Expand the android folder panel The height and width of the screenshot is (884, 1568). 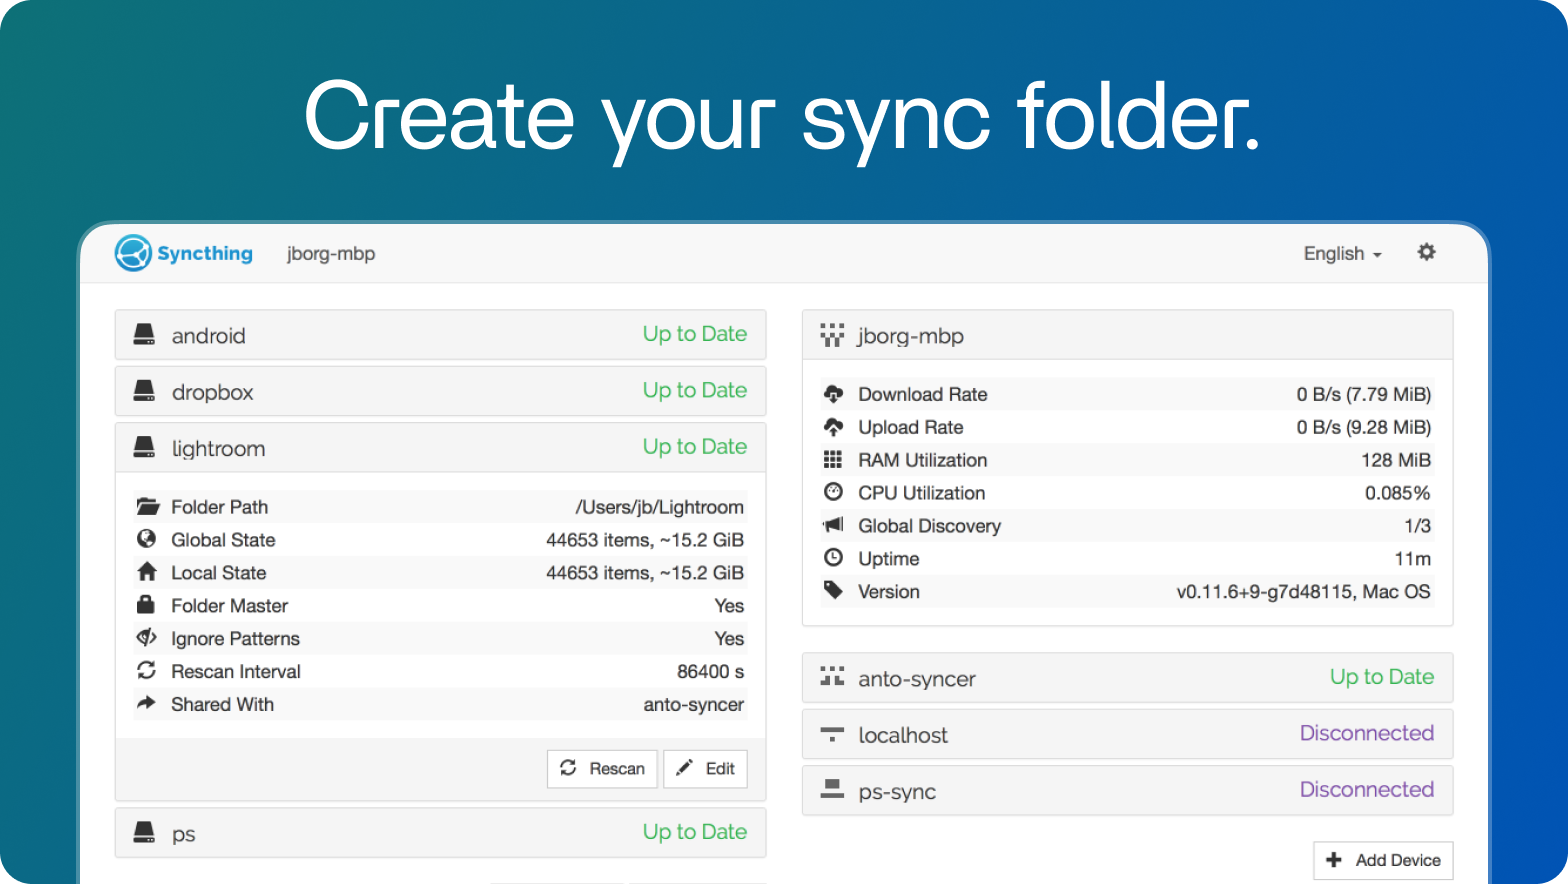click(440, 335)
